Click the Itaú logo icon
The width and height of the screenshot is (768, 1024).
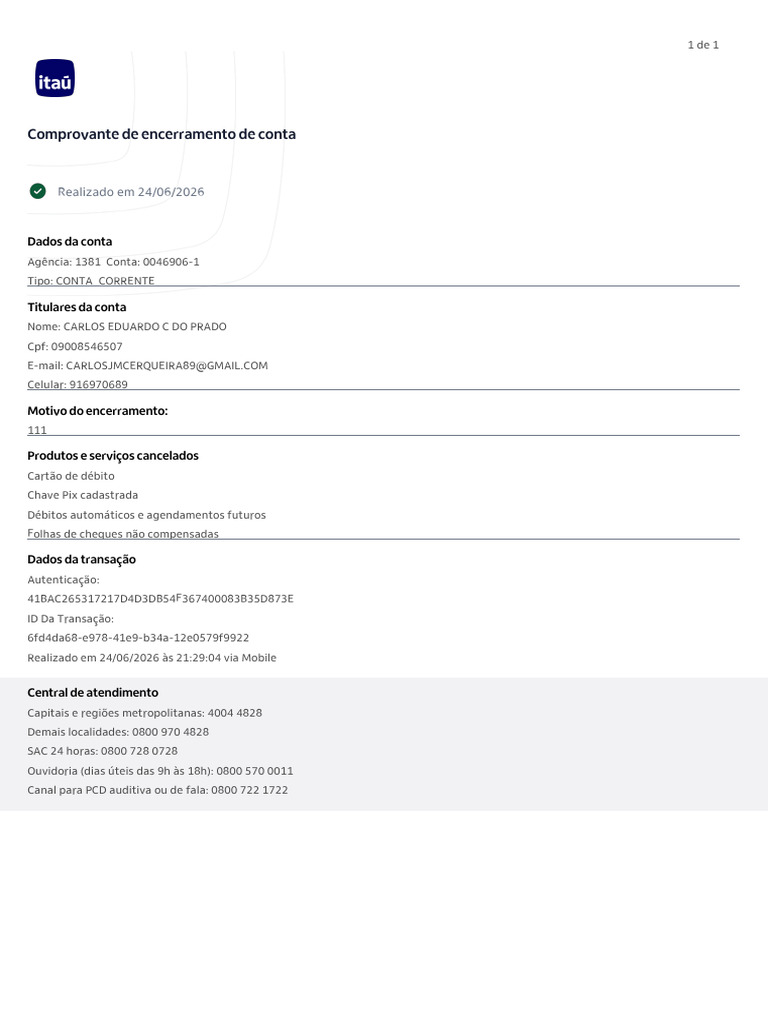point(55,78)
